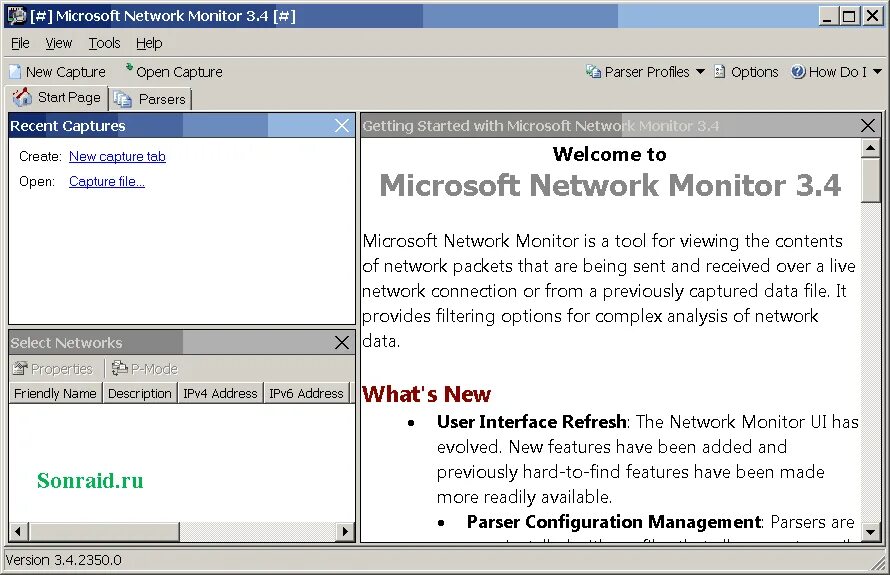
Task: Open the Options dialog from toolbar text
Action: click(754, 72)
